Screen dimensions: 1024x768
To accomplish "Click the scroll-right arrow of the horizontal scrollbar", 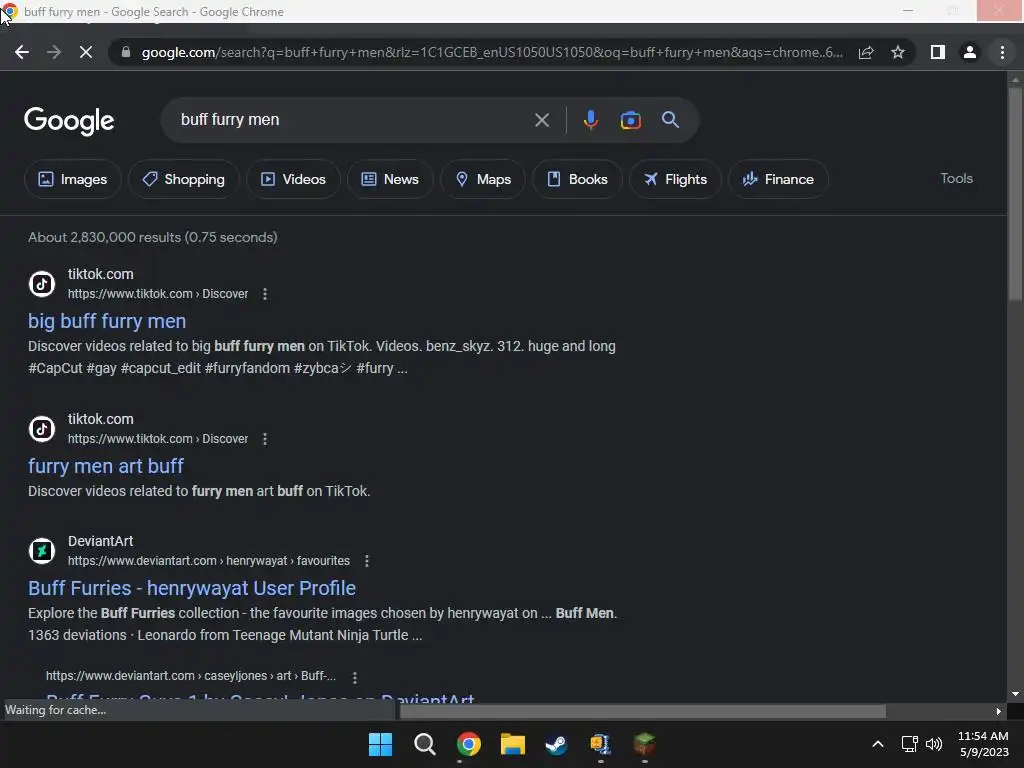I will pos(998,711).
